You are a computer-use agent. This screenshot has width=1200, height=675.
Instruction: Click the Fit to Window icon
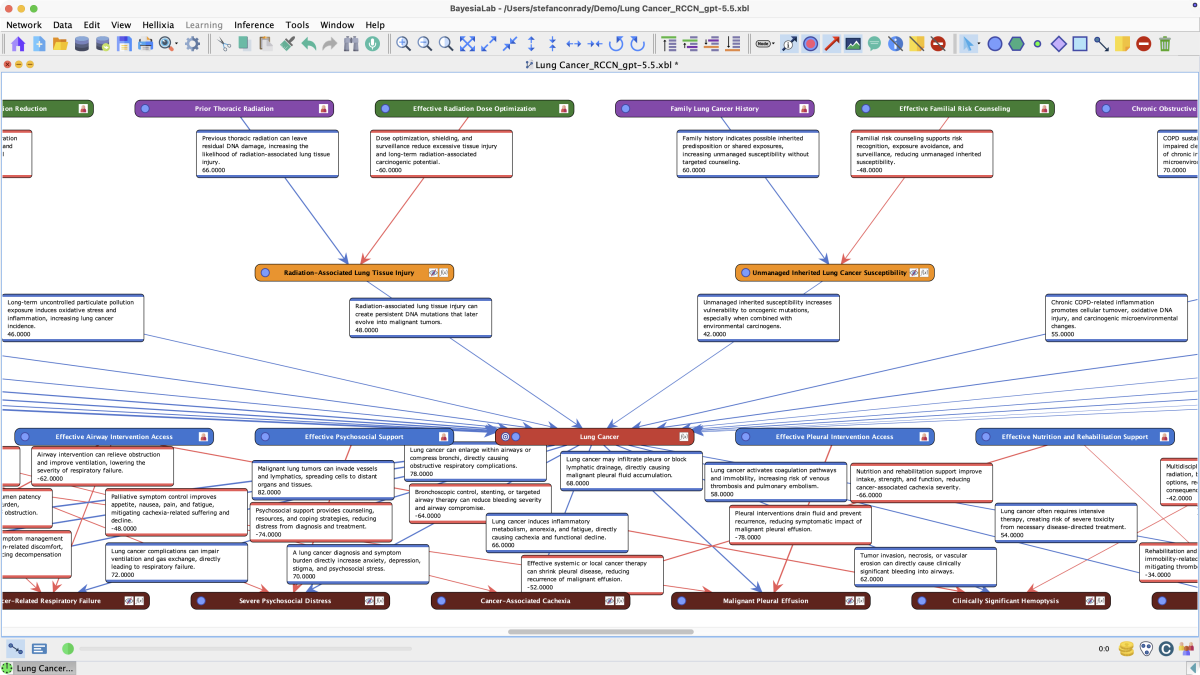467,44
